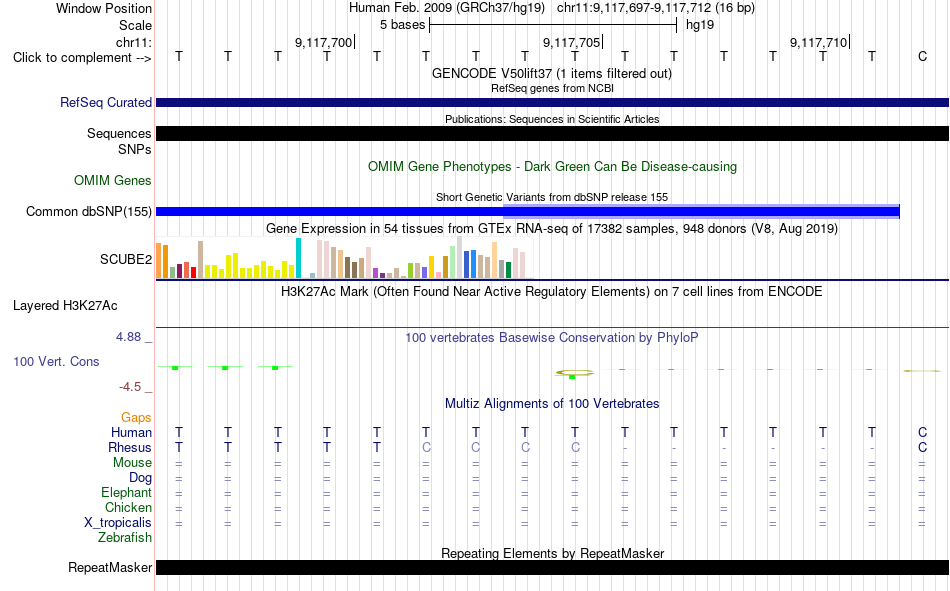Click 'Human Feb. 2009 (GRCh37/hg19)' header text
The width and height of the screenshot is (950, 591).
pyautogui.click(x=447, y=8)
